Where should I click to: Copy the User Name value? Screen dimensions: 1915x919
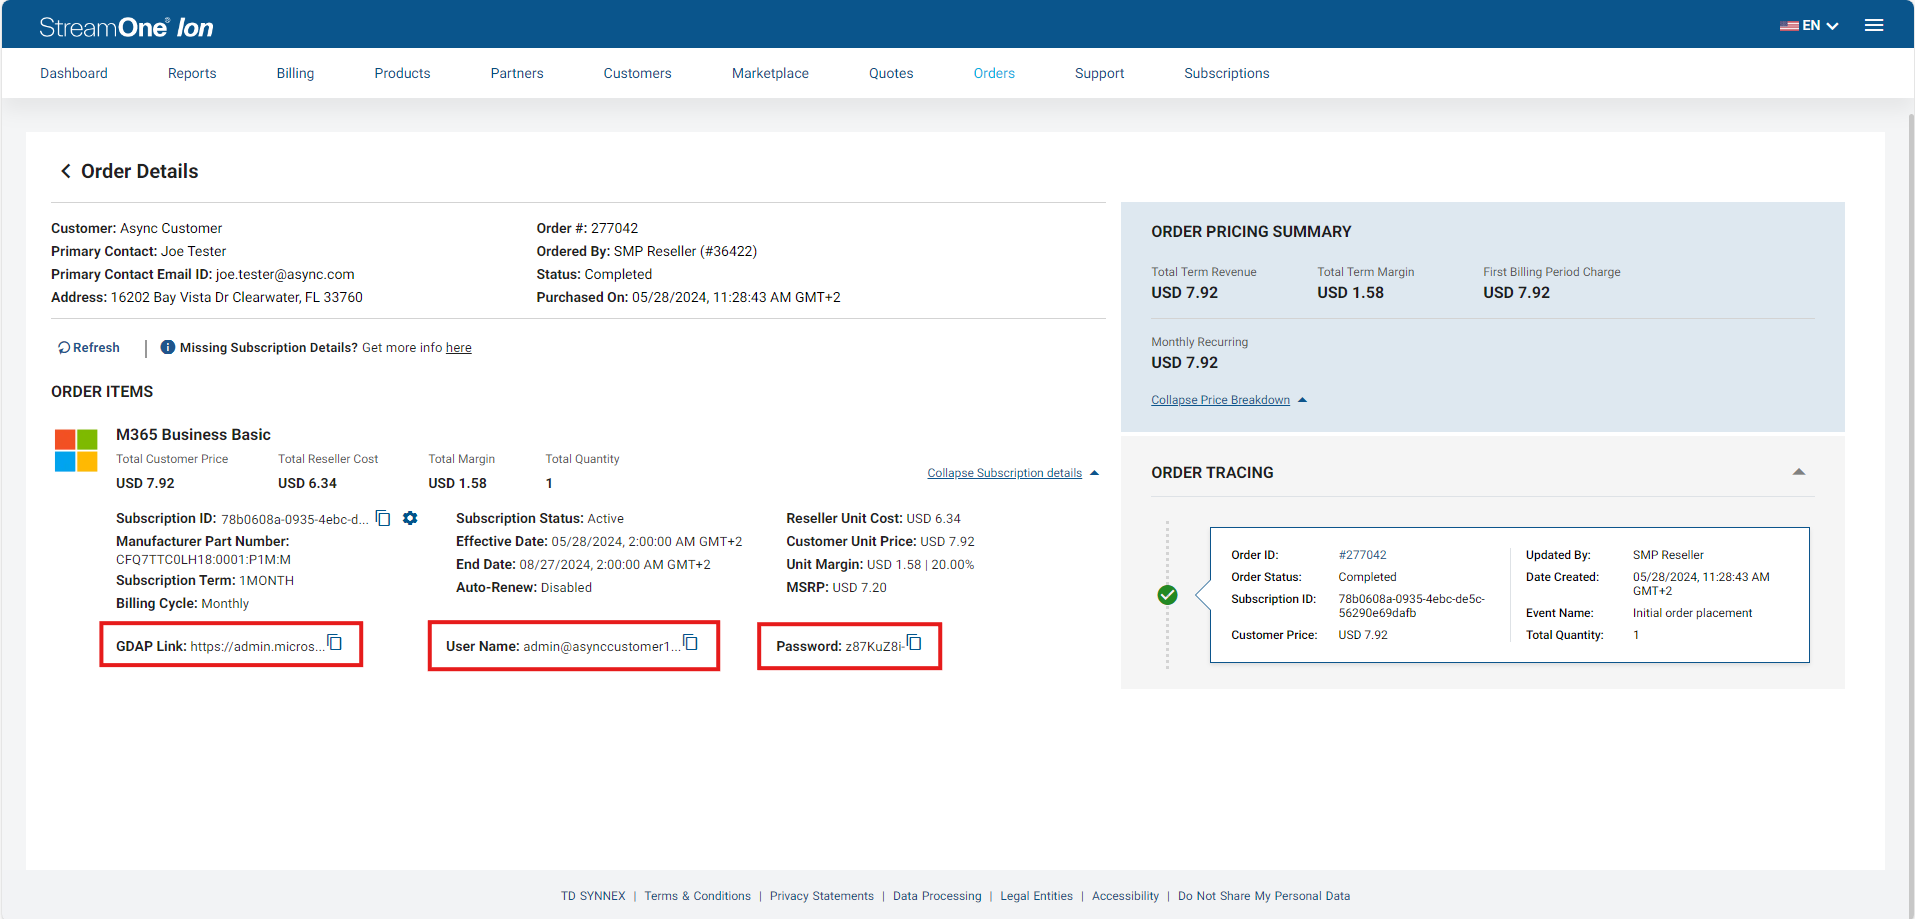pyautogui.click(x=691, y=643)
